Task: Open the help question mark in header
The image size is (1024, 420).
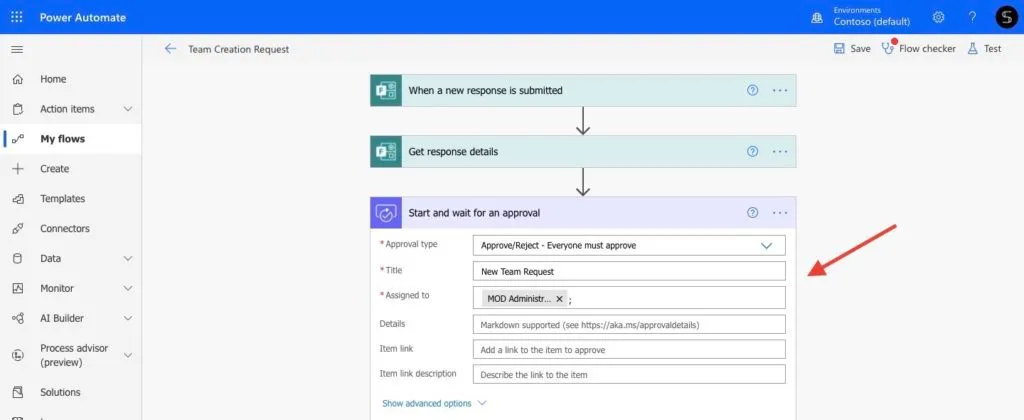Action: [972, 17]
